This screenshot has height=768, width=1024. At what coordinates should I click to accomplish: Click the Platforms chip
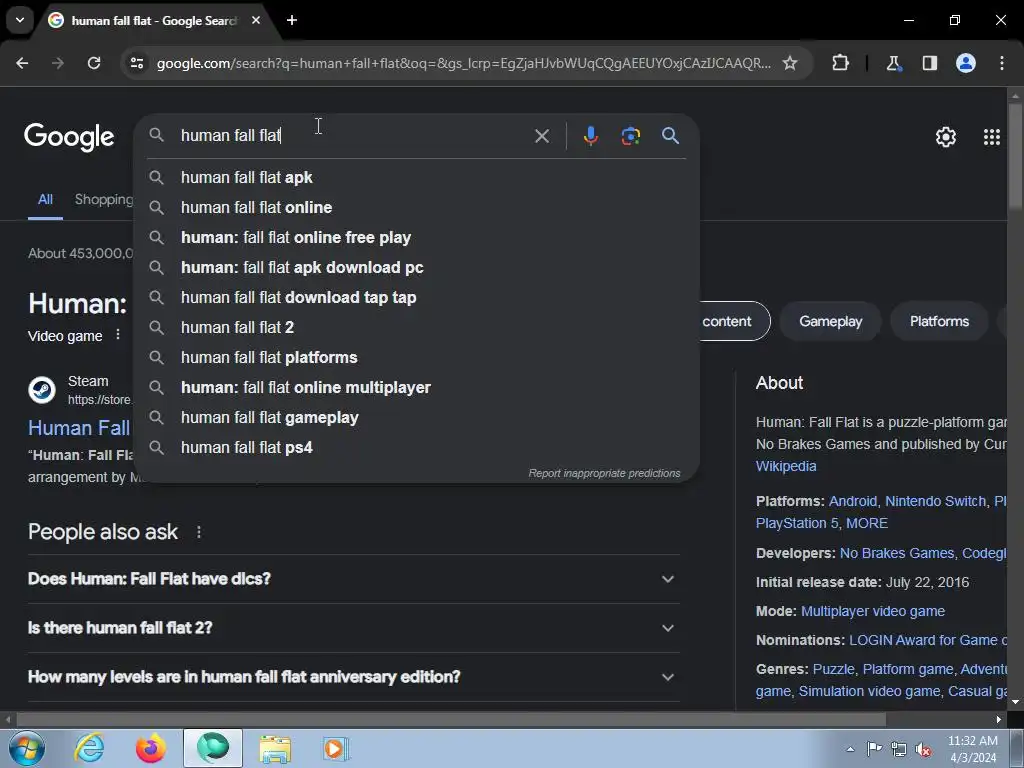pos(939,321)
